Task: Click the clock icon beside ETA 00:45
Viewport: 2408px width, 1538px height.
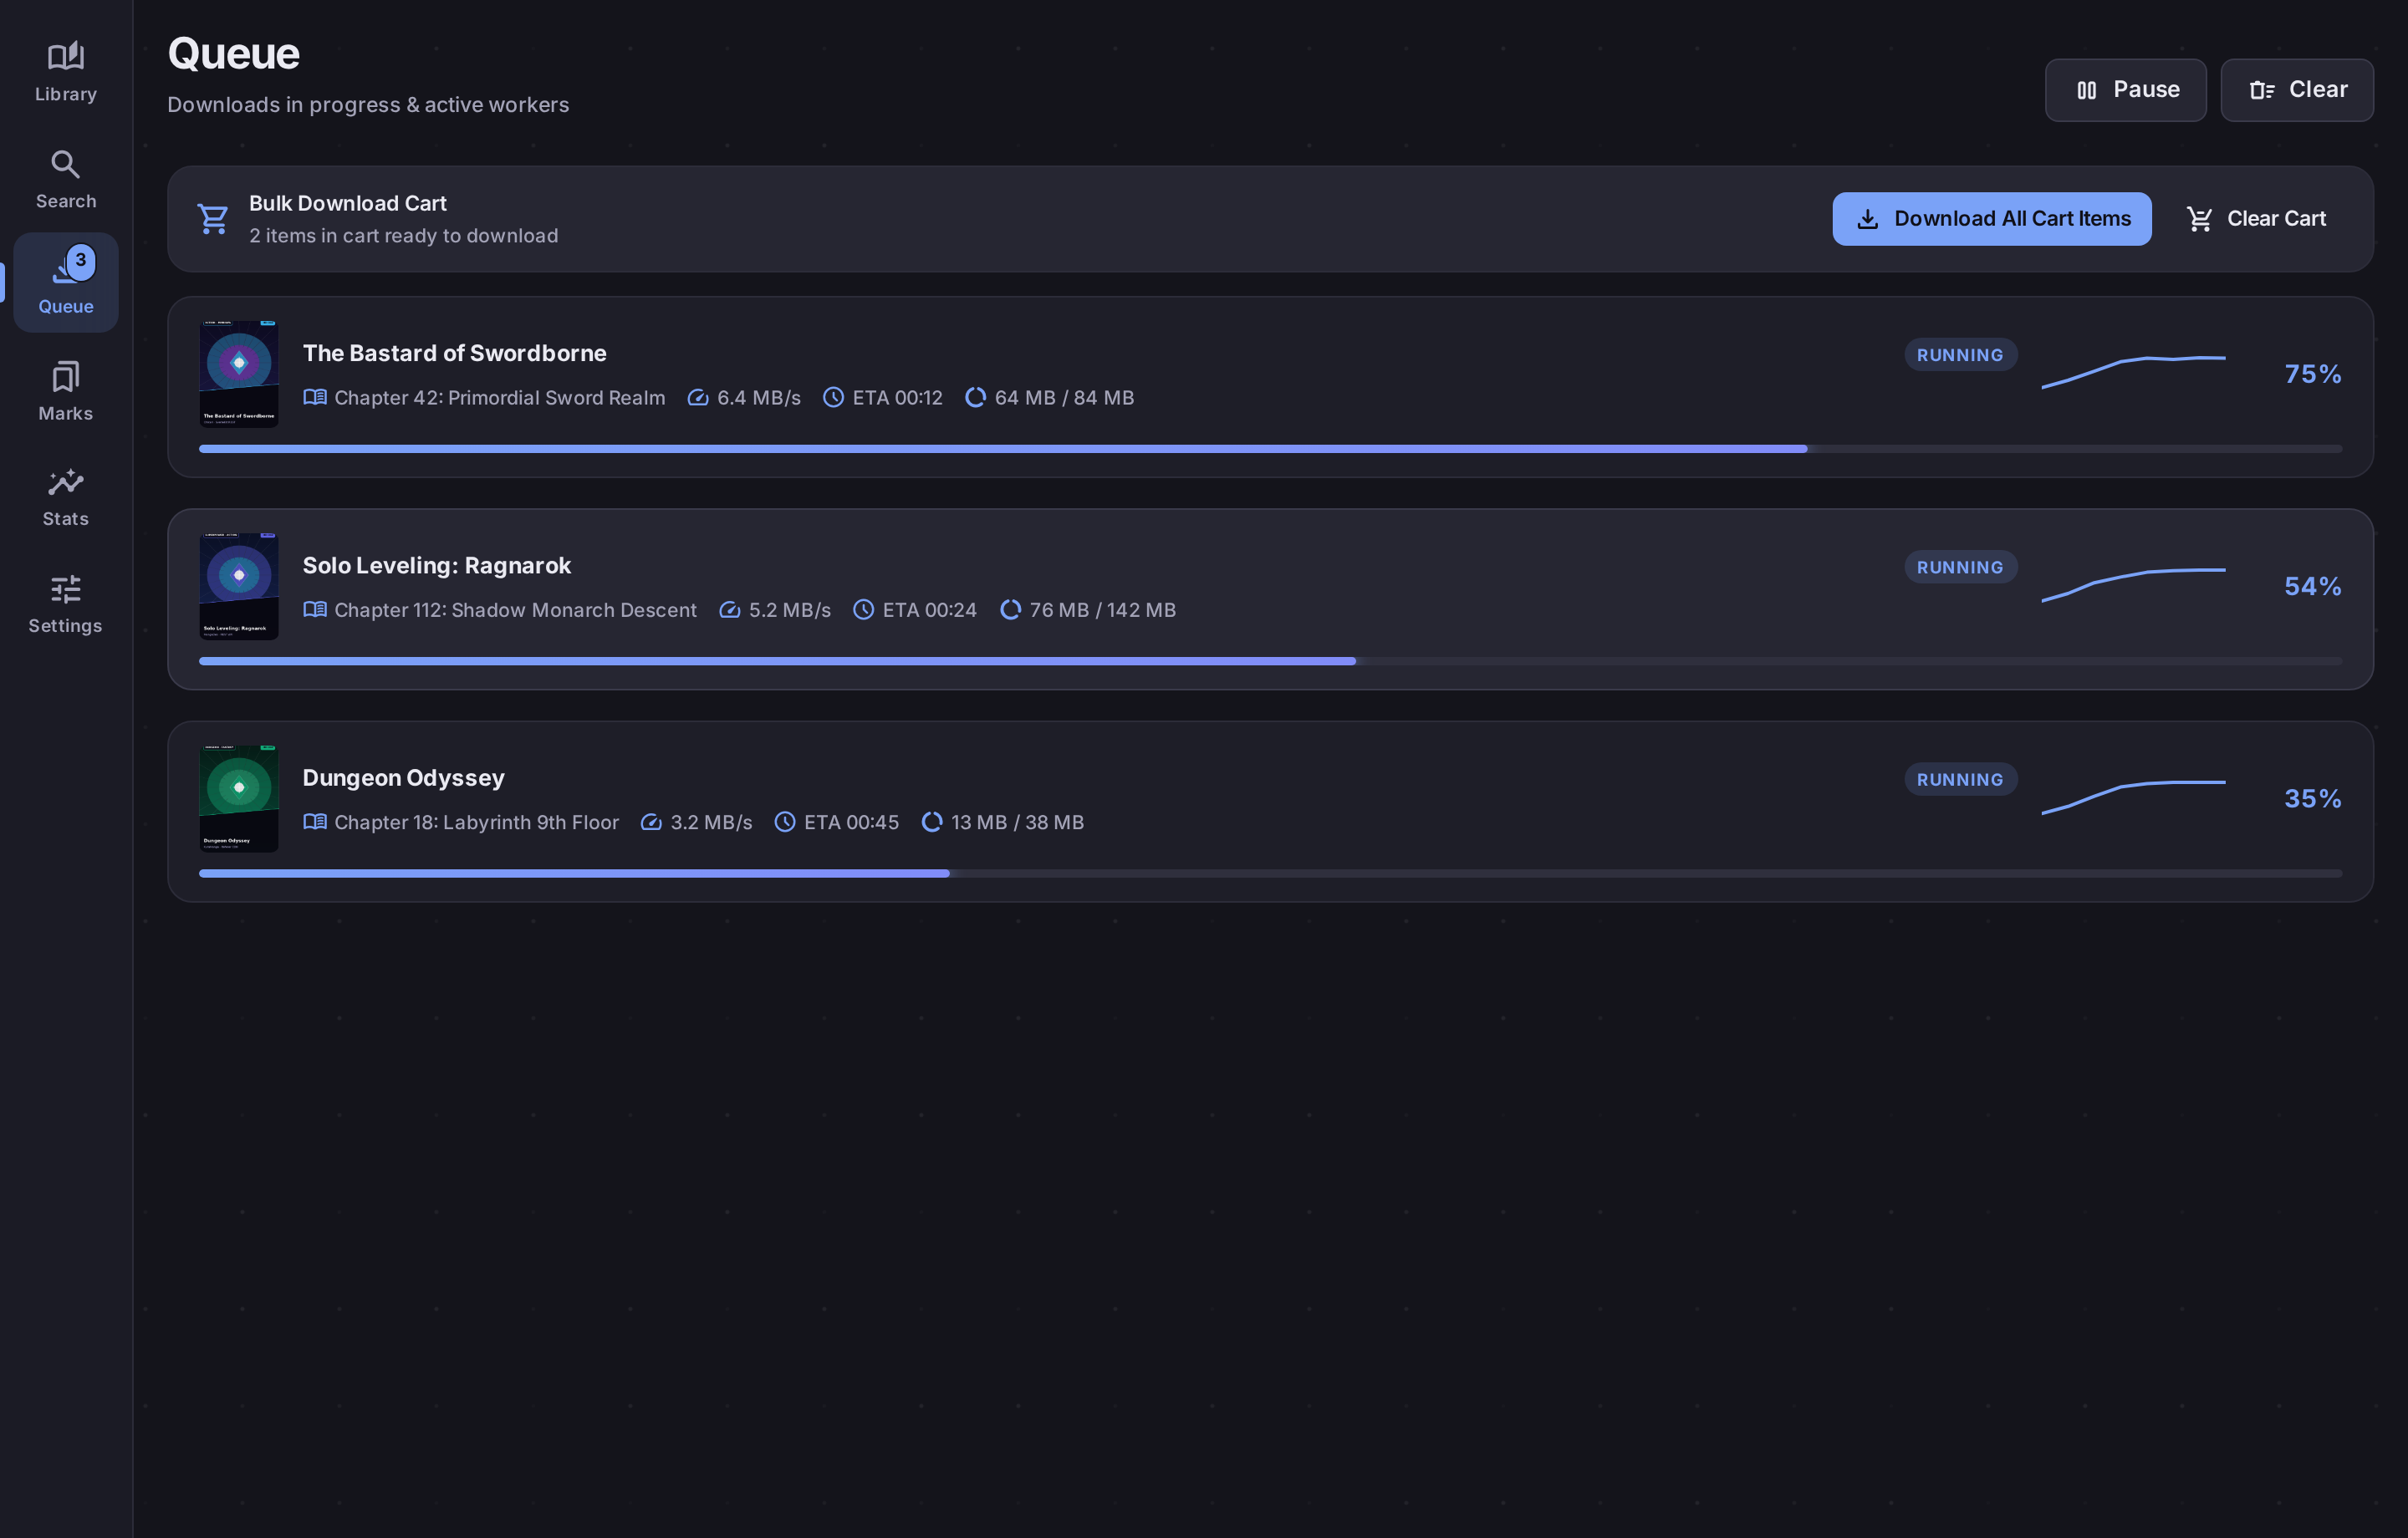Action: click(x=785, y=822)
